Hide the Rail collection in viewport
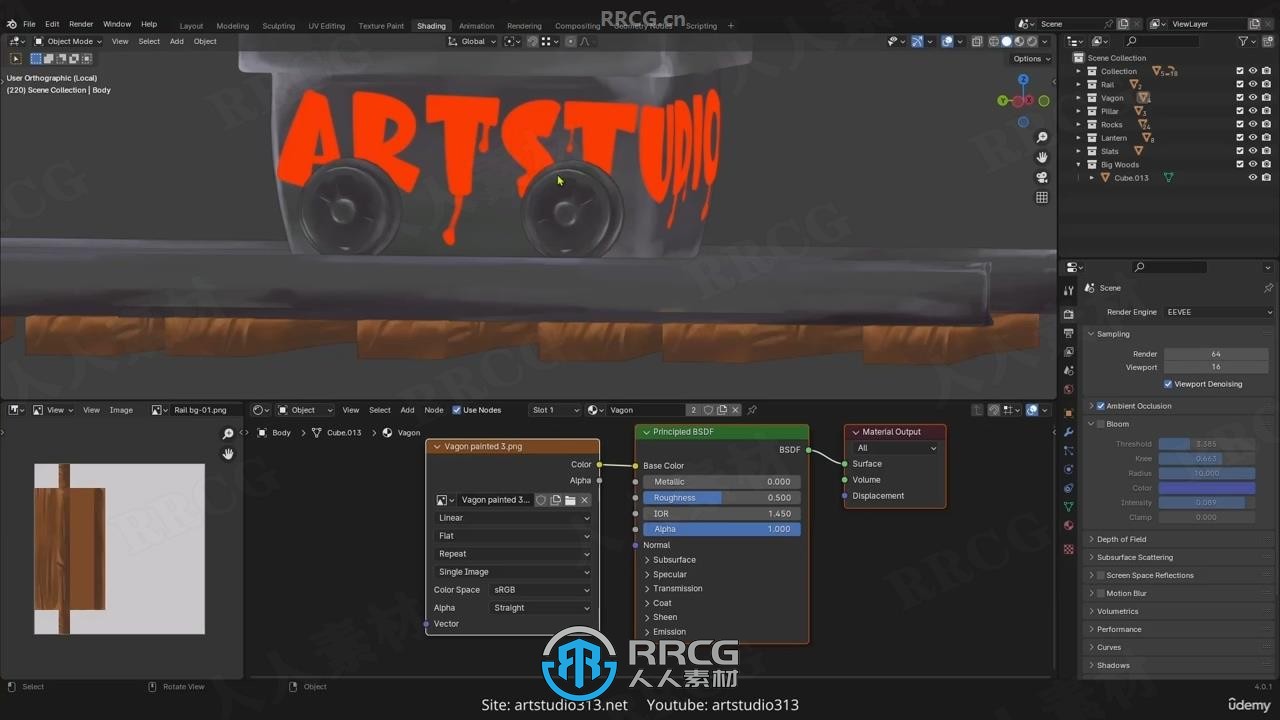The width and height of the screenshot is (1280, 720). pyautogui.click(x=1252, y=85)
